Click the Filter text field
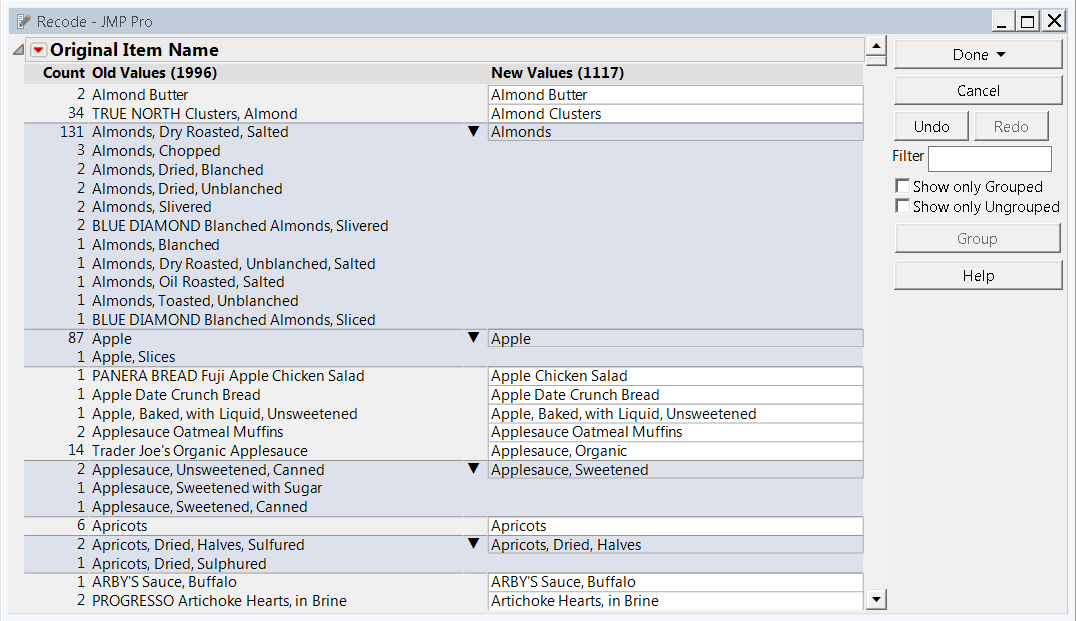Image resolution: width=1076 pixels, height=621 pixels. pyautogui.click(x=989, y=159)
